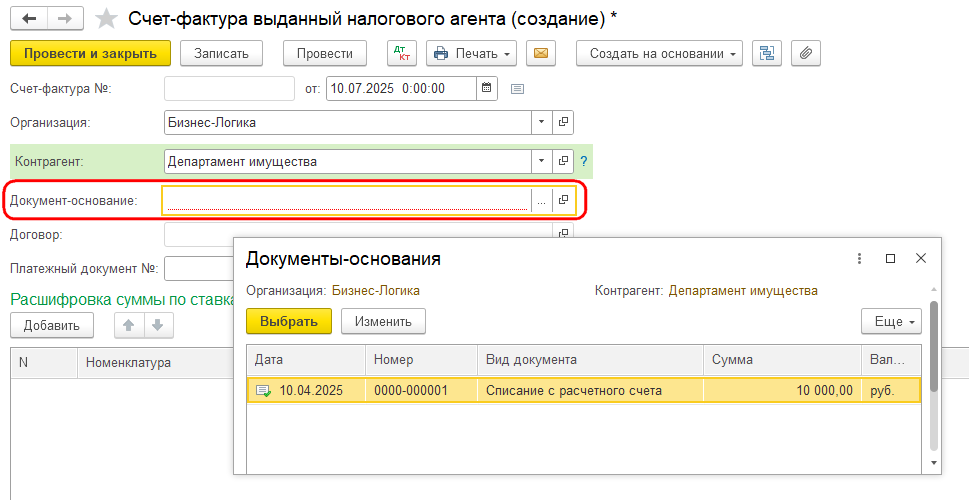Open the three-dot menu of Документы-основания
This screenshot has width=969, height=500.
click(x=859, y=258)
